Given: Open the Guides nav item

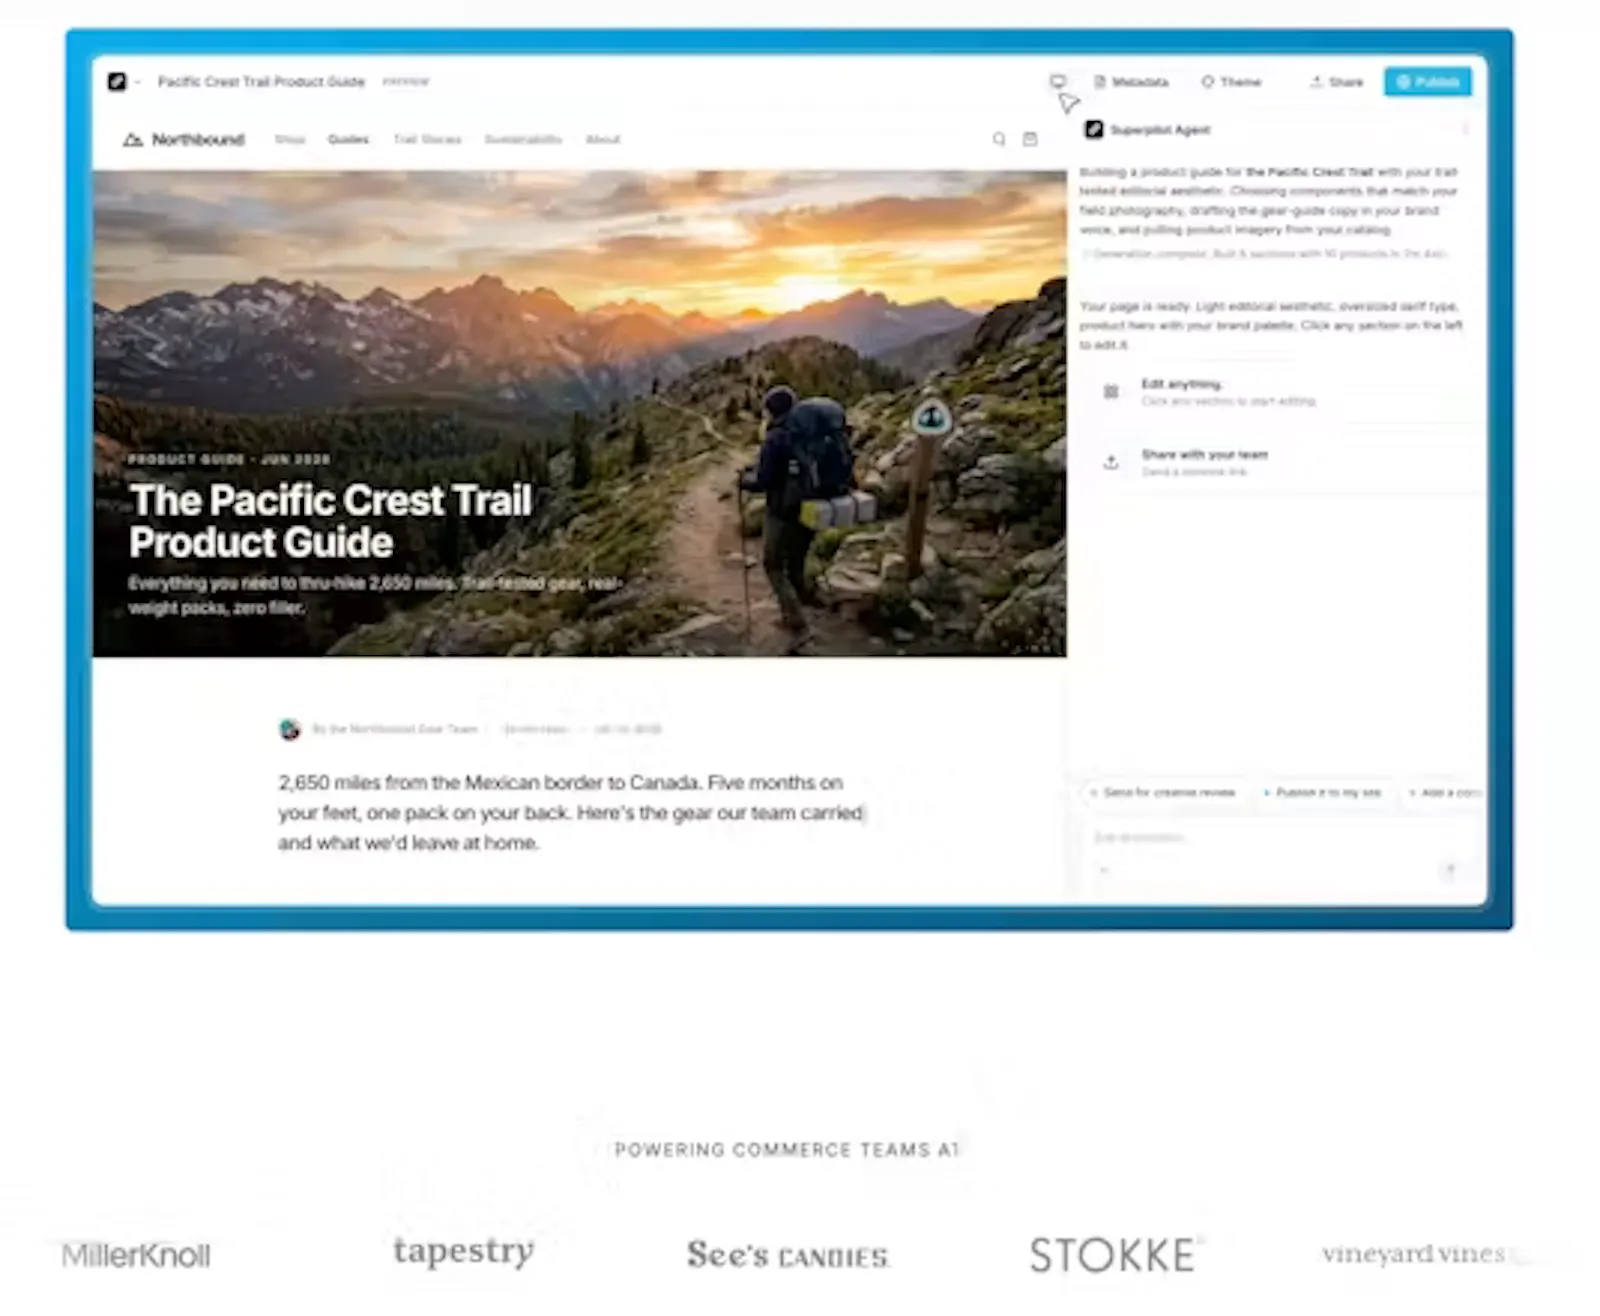Looking at the screenshot, I should pyautogui.click(x=348, y=140).
